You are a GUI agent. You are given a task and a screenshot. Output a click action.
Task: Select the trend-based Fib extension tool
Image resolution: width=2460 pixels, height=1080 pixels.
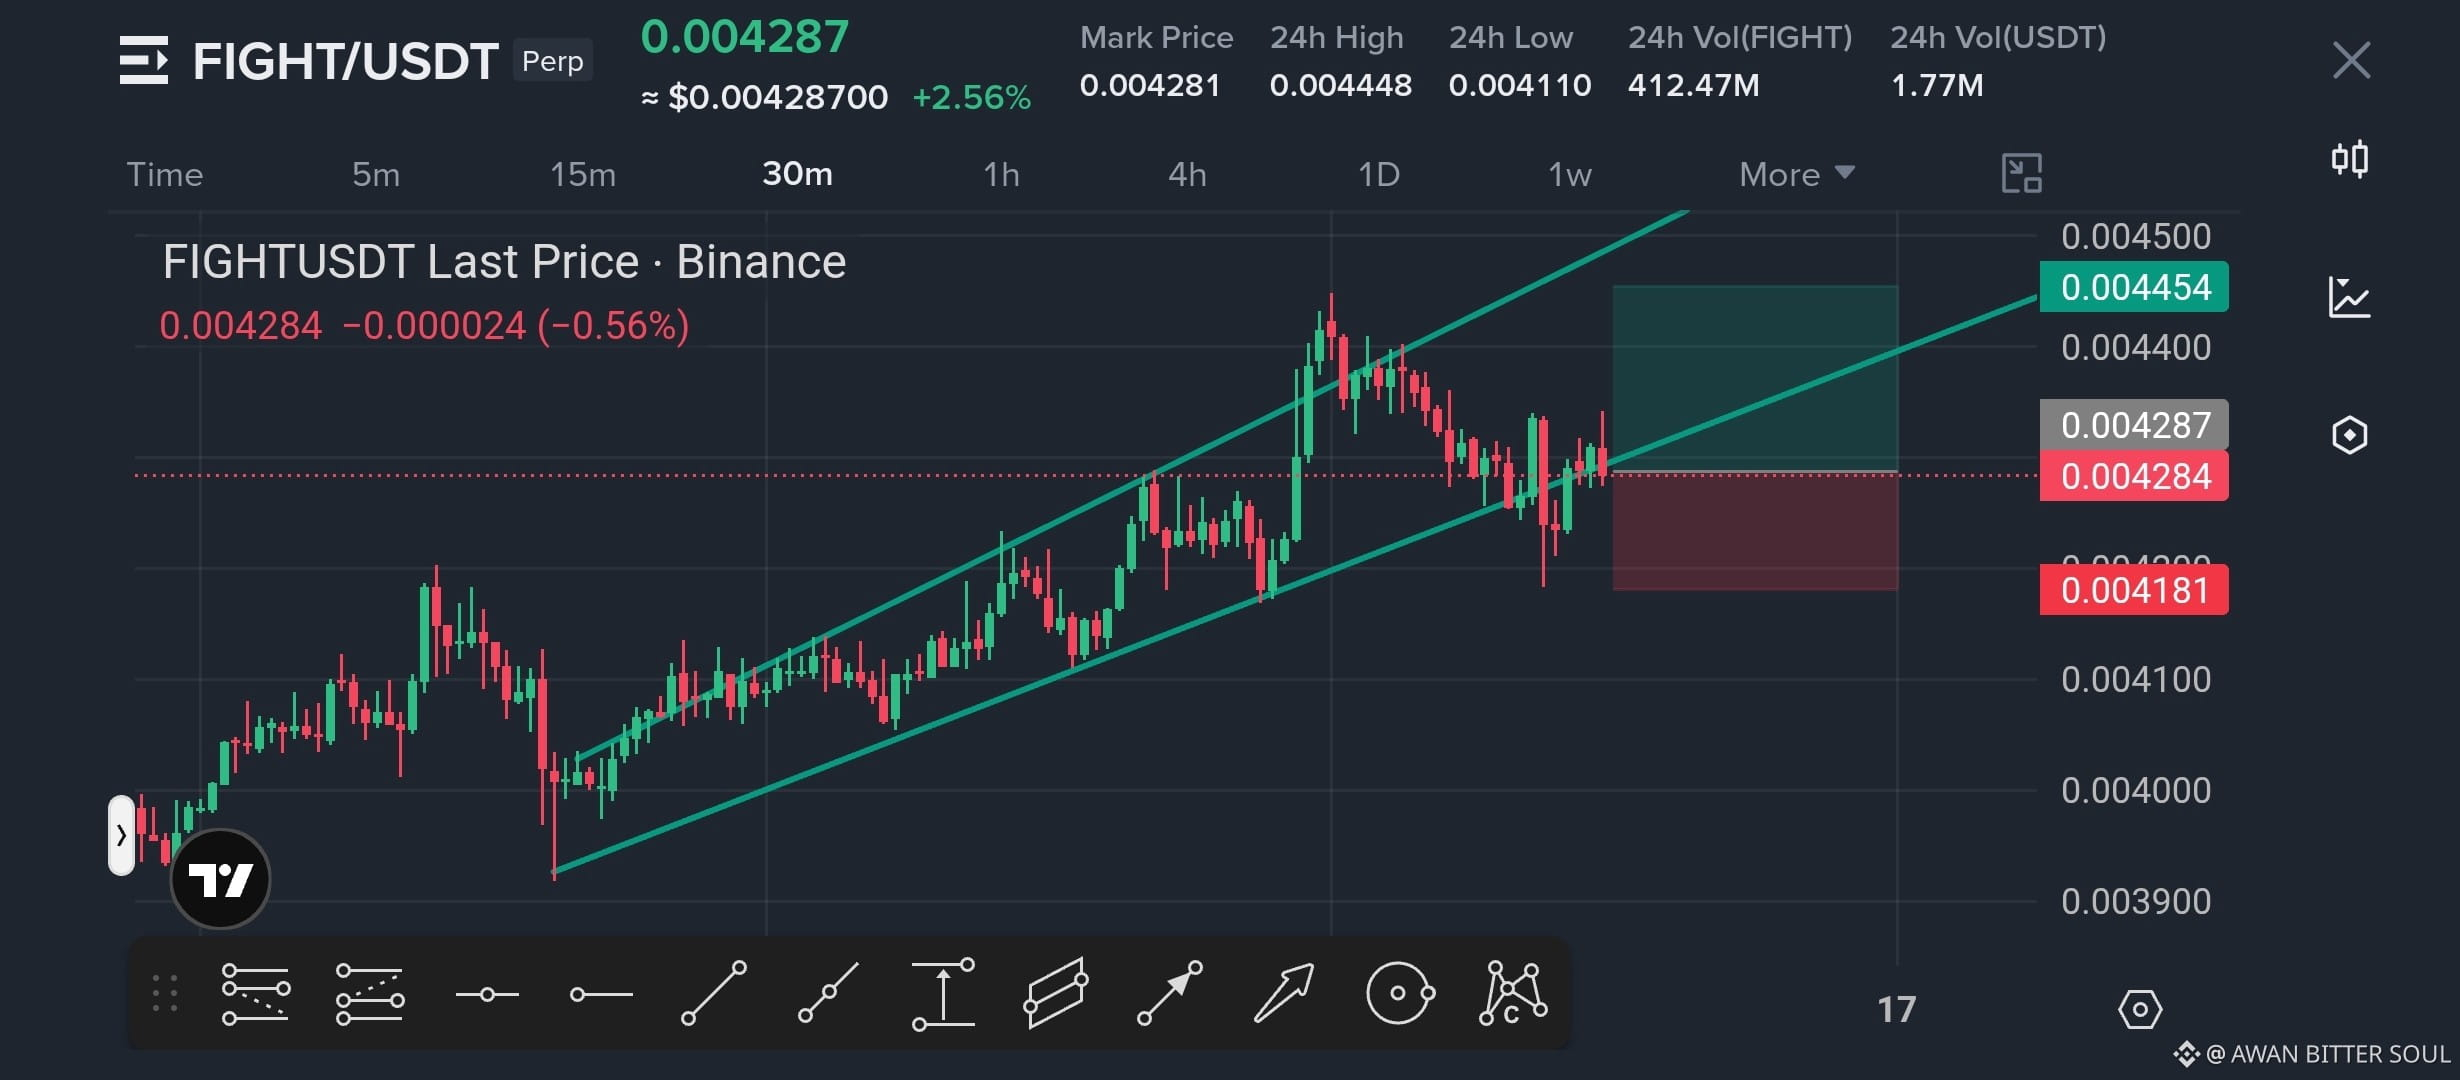(370, 993)
